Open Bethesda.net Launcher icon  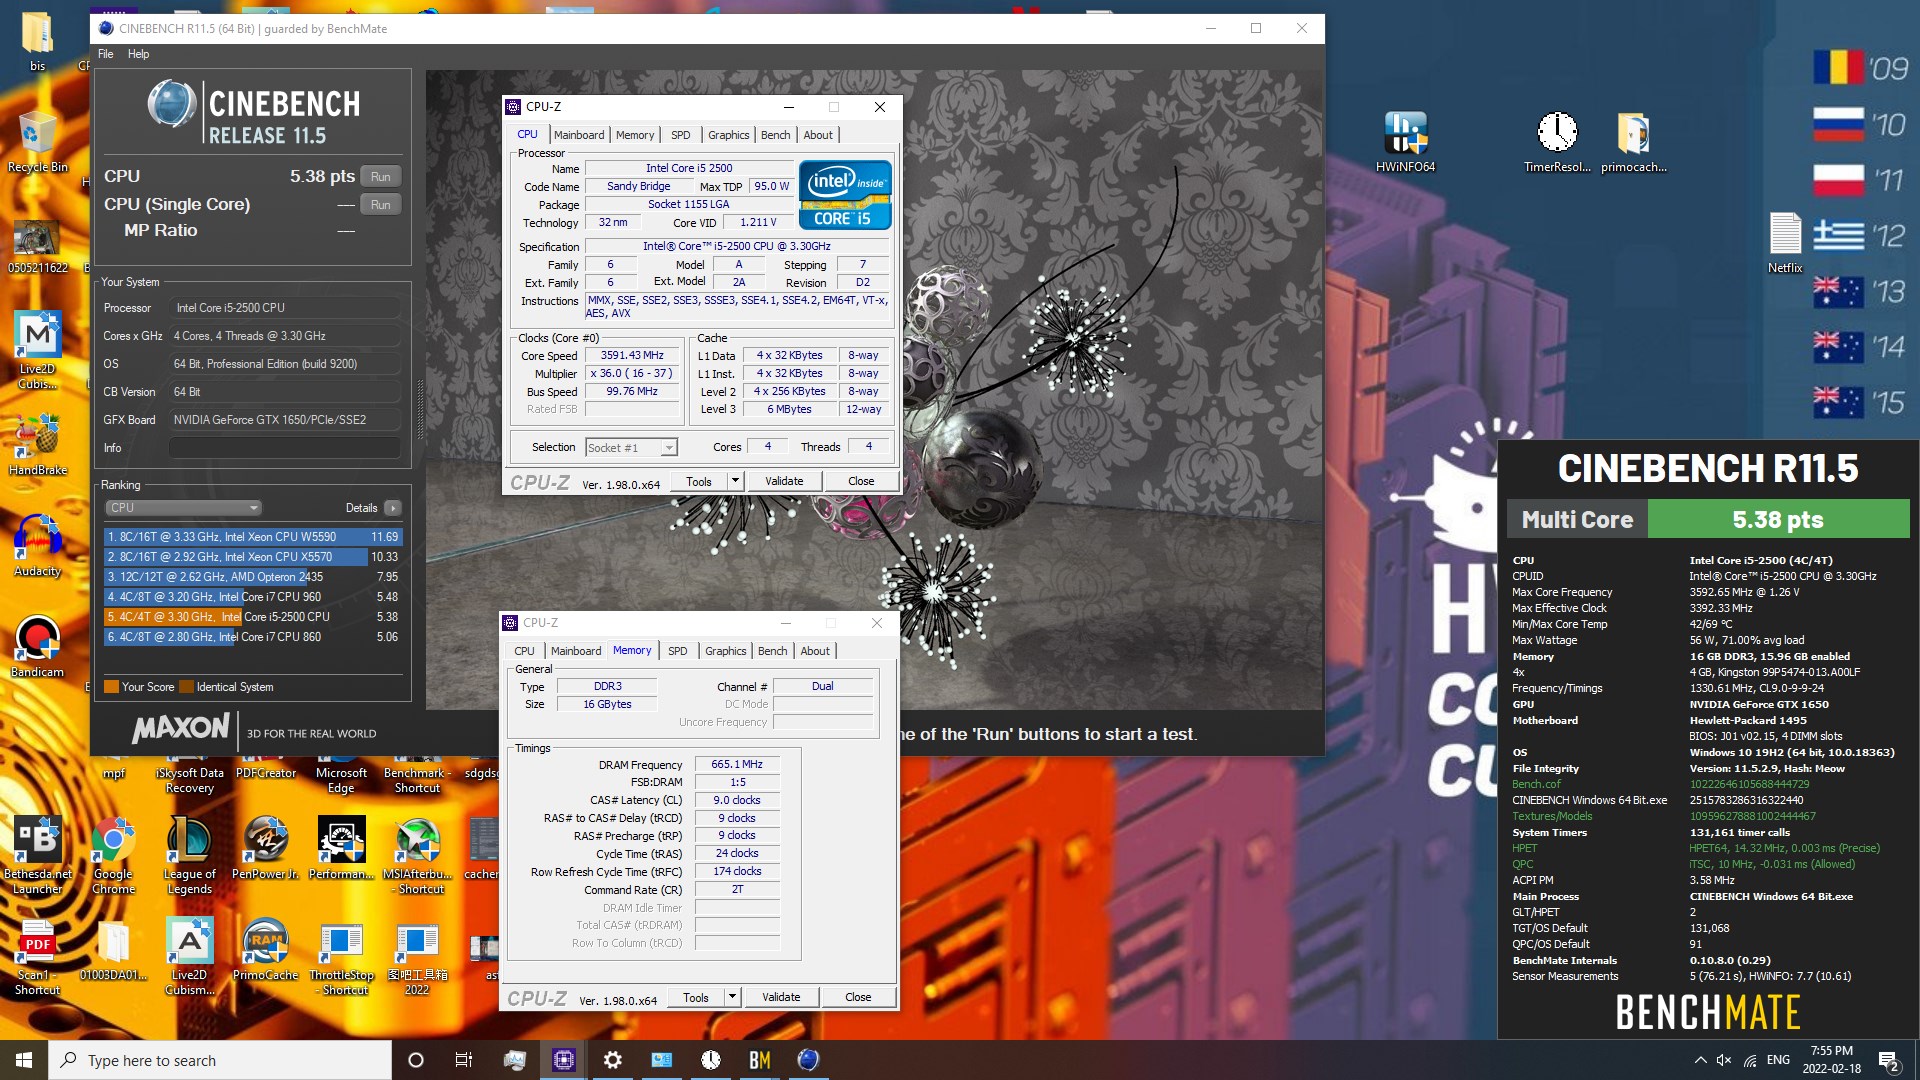(37, 853)
